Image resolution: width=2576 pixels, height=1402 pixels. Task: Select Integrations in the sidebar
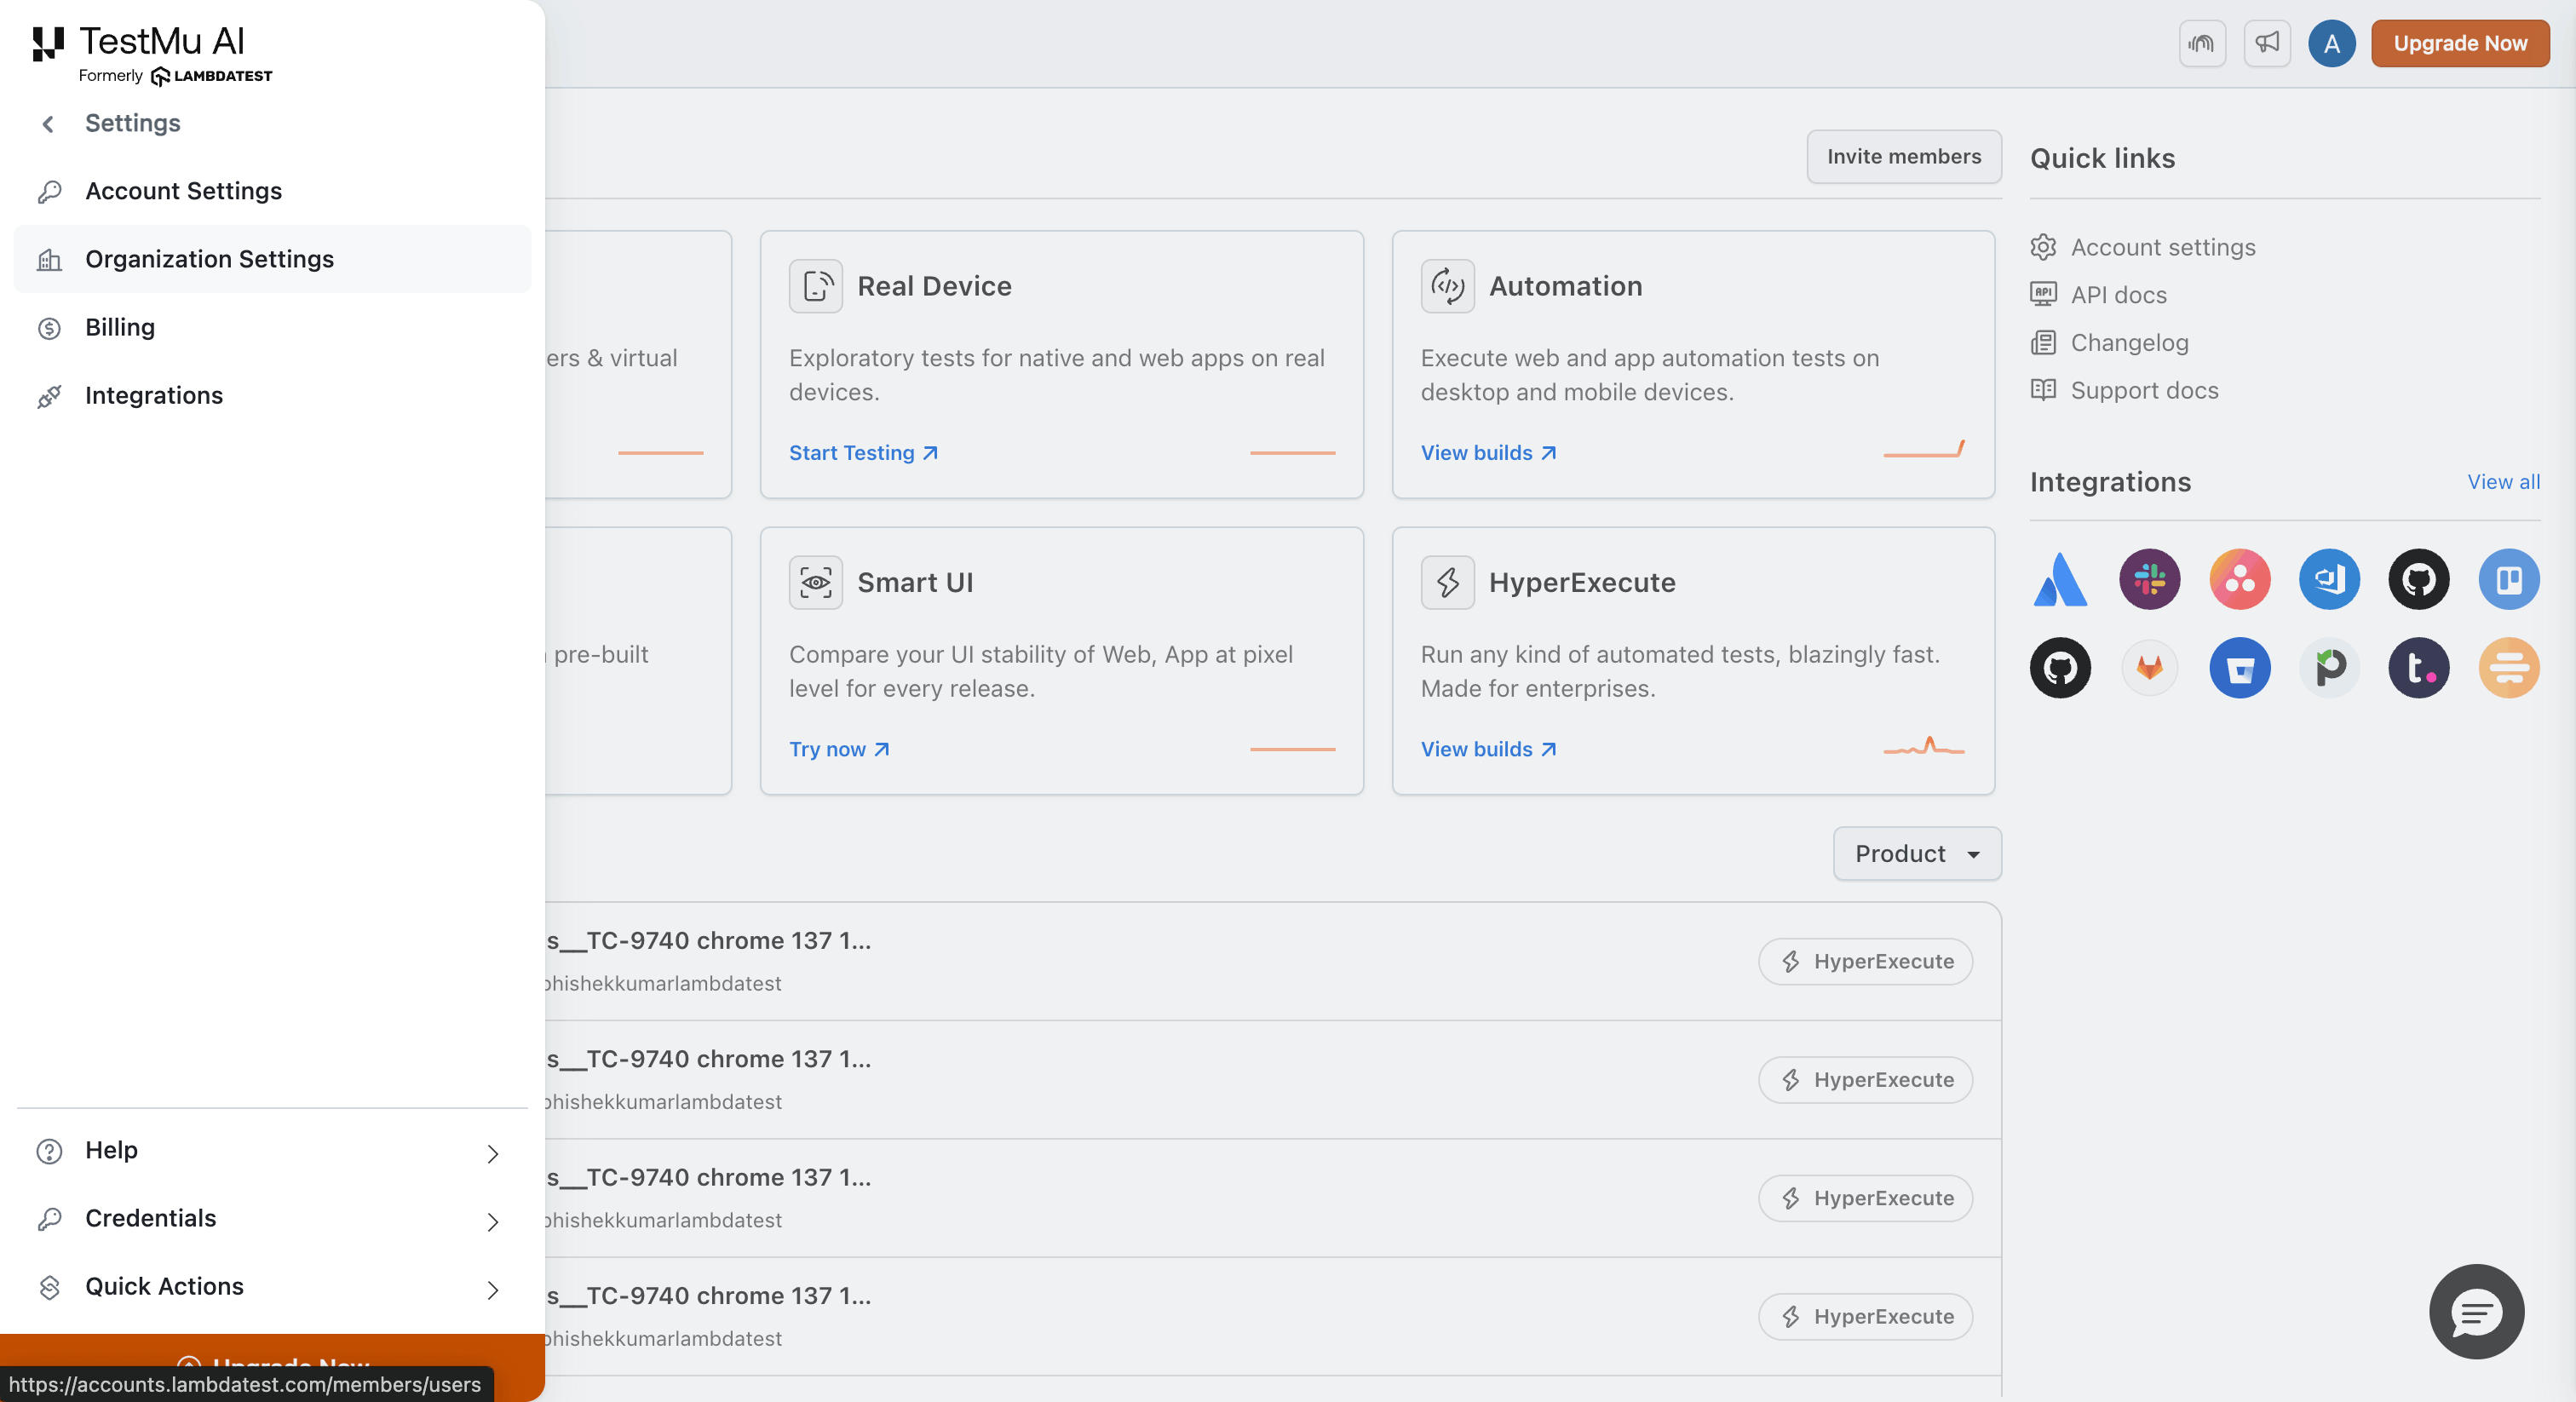tap(154, 395)
